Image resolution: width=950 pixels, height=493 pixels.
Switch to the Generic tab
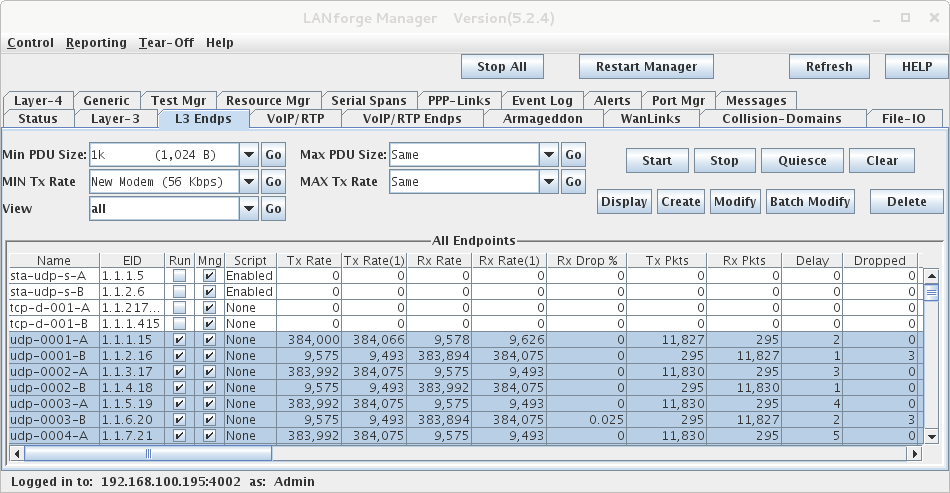tap(107, 101)
